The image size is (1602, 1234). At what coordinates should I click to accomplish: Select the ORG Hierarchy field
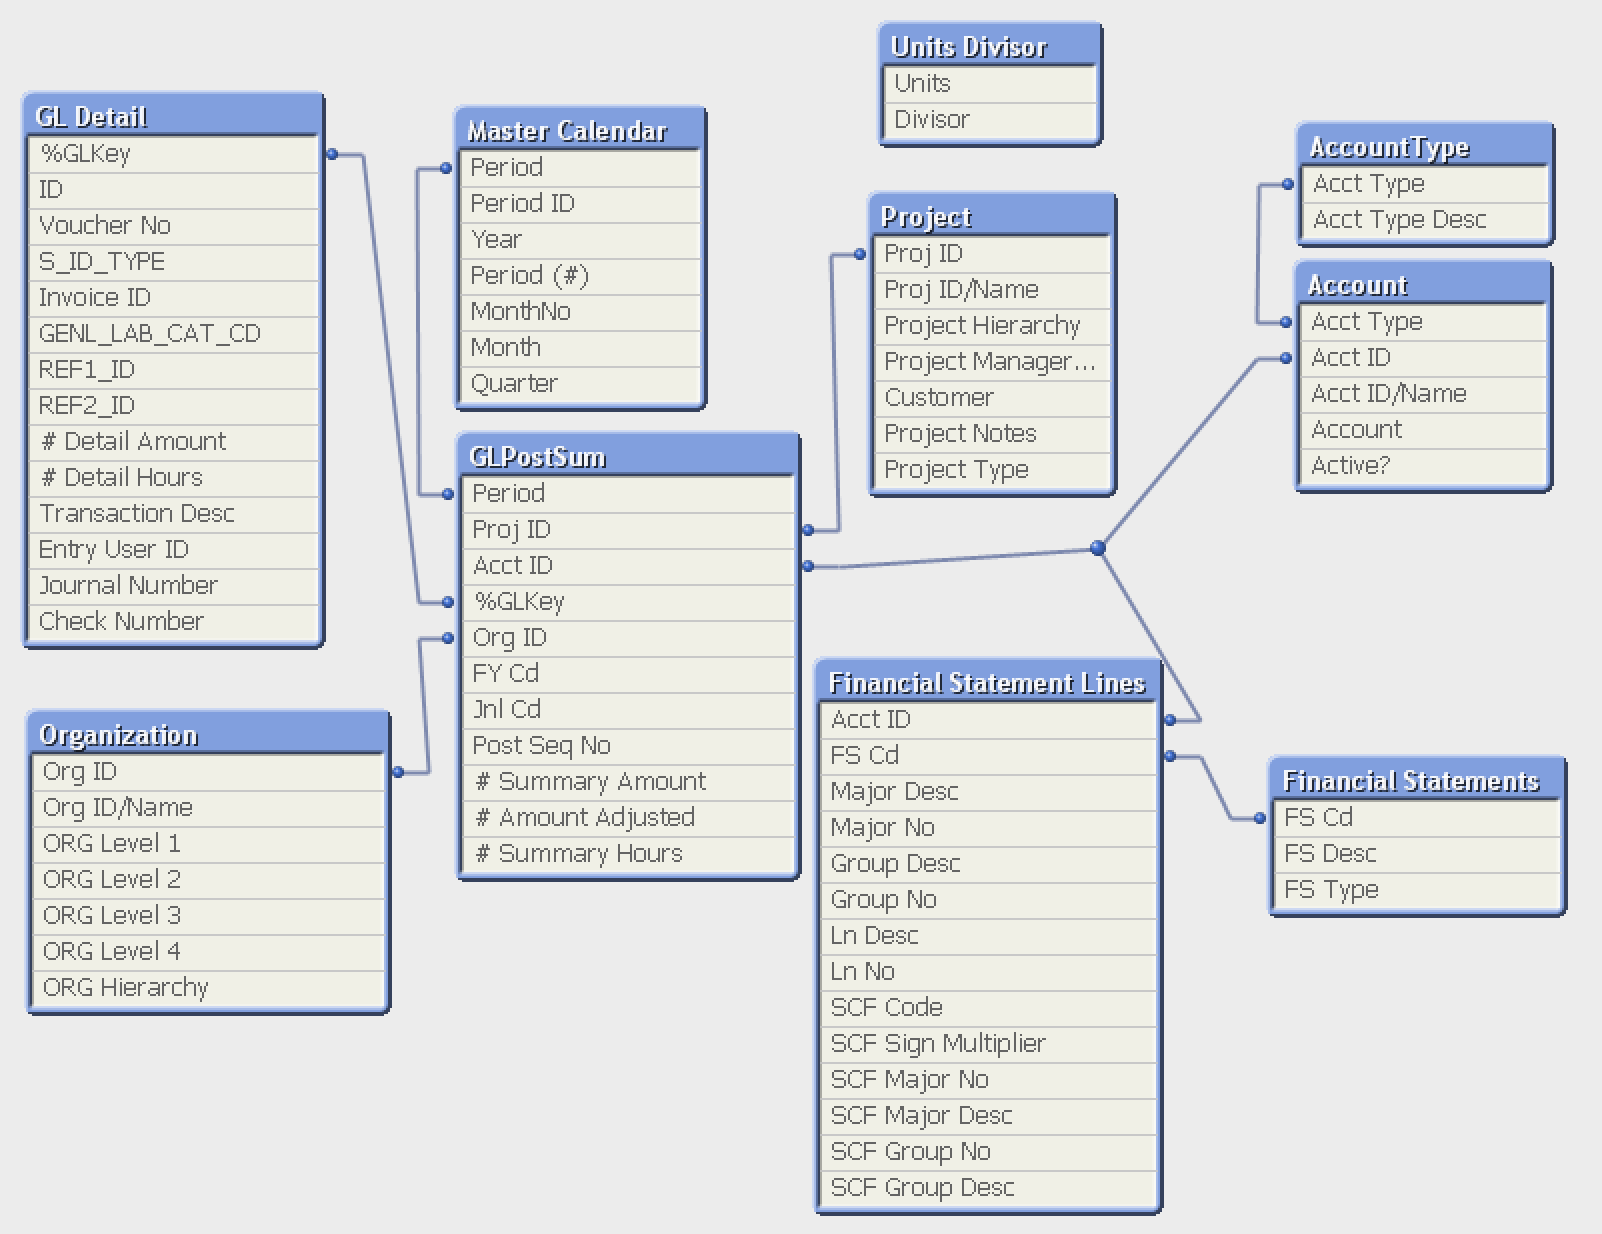[x=207, y=988]
